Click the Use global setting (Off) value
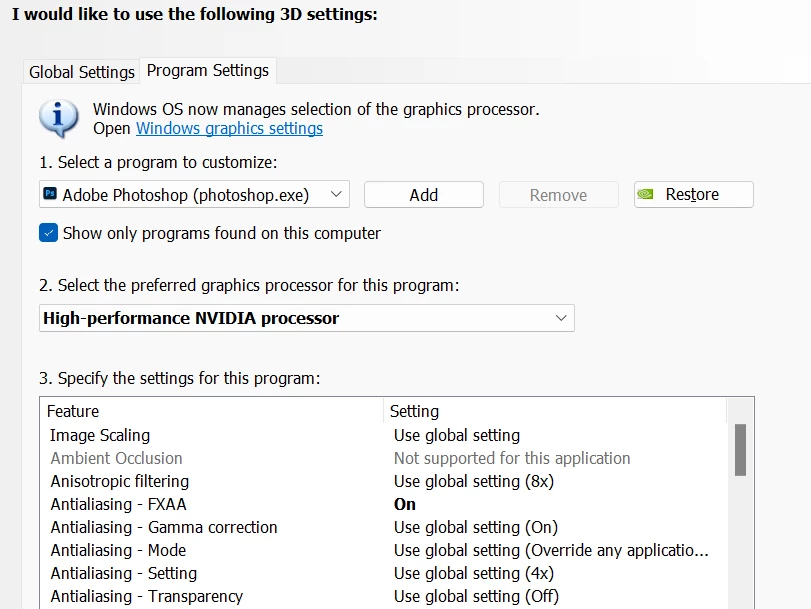The height and width of the screenshot is (609, 811). pyautogui.click(x=476, y=596)
